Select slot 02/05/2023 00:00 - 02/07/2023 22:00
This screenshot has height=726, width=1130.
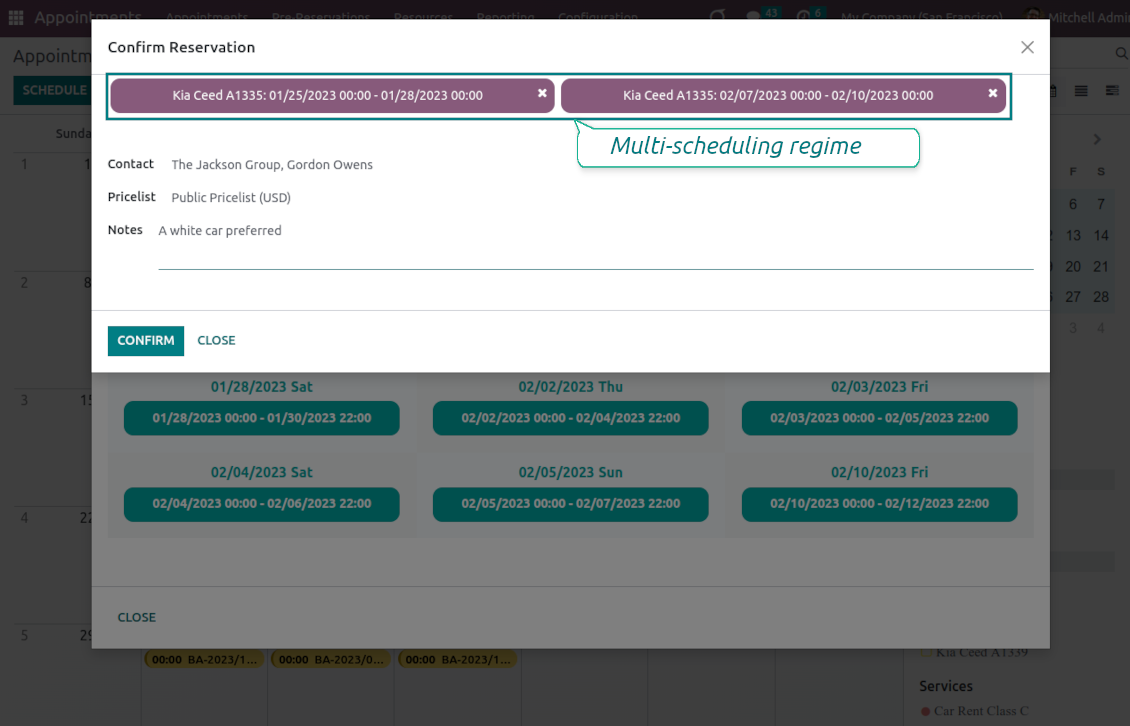click(x=570, y=504)
